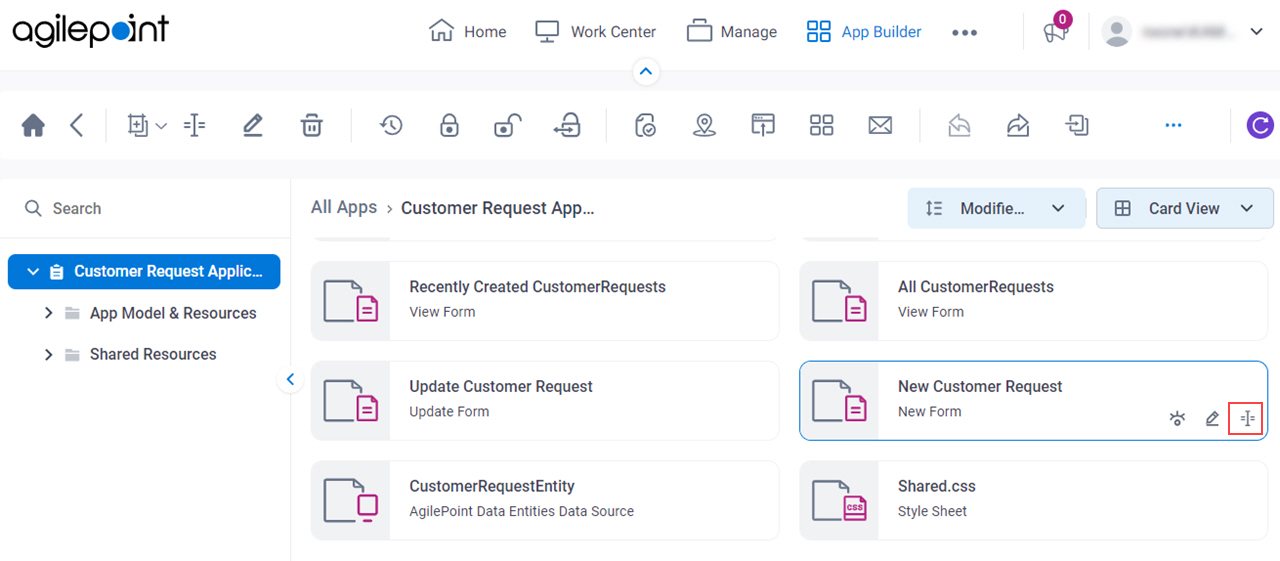Click the grayed reply arrow icon
Screen dimensions: 1280x561
click(959, 125)
